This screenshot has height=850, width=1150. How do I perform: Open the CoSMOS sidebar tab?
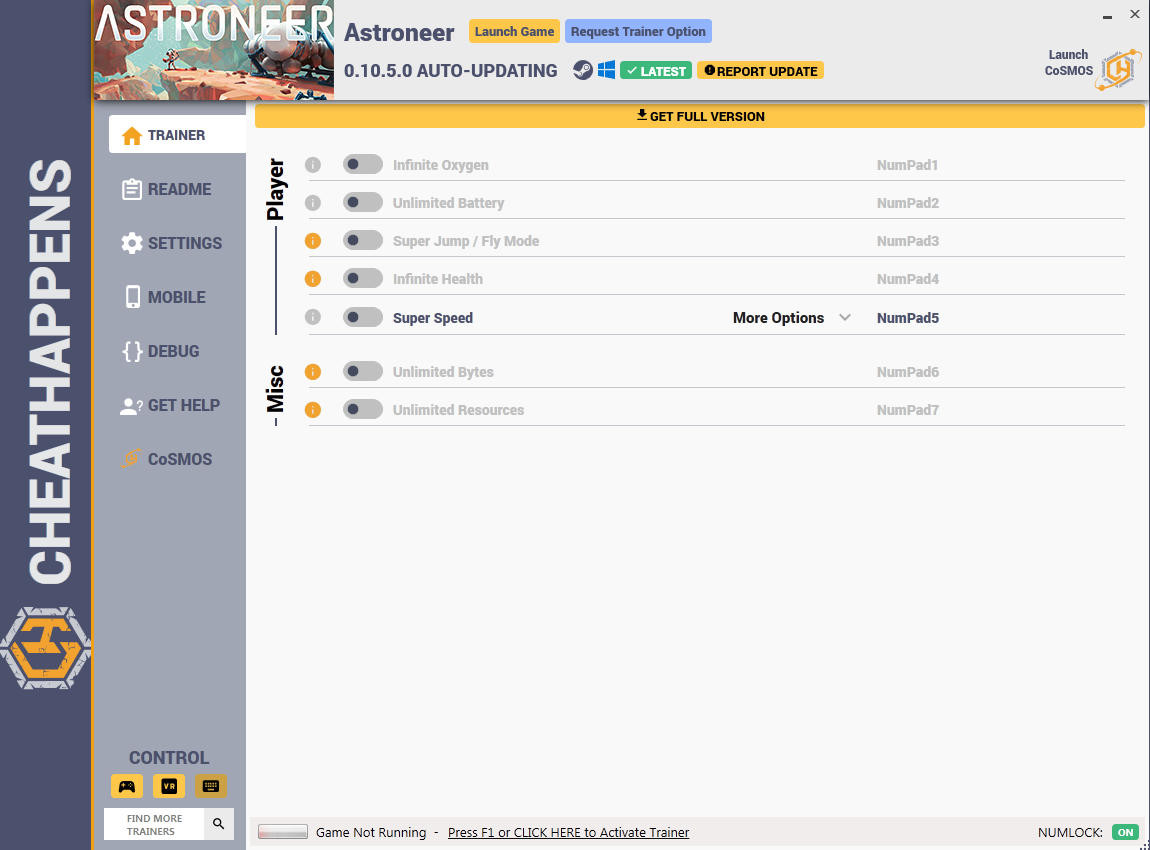167,459
